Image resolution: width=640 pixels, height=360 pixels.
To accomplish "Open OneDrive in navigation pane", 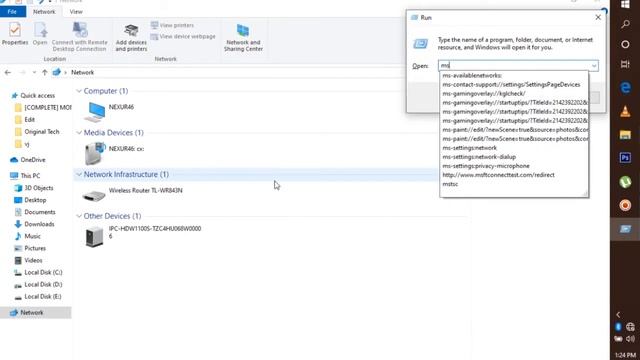I will (28, 160).
